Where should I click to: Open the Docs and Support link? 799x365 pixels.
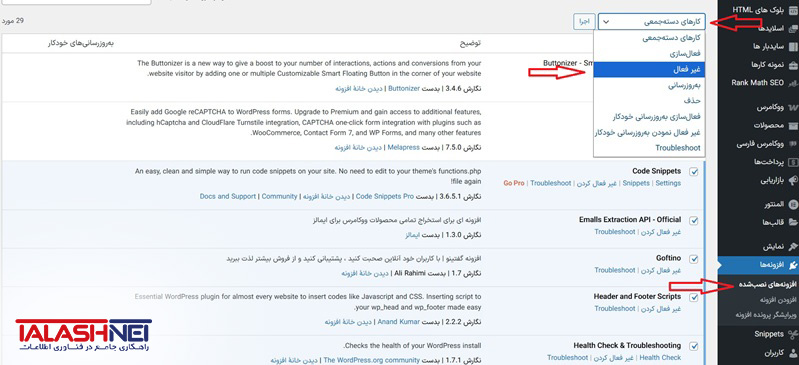coord(228,196)
